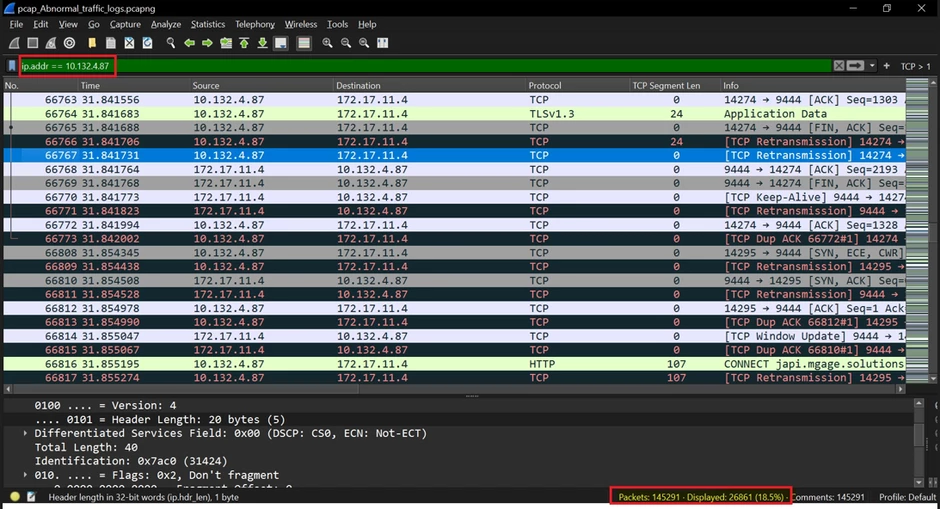The image size is (940, 509).
Task: Open expert information status icon
Action: click(x=15, y=496)
